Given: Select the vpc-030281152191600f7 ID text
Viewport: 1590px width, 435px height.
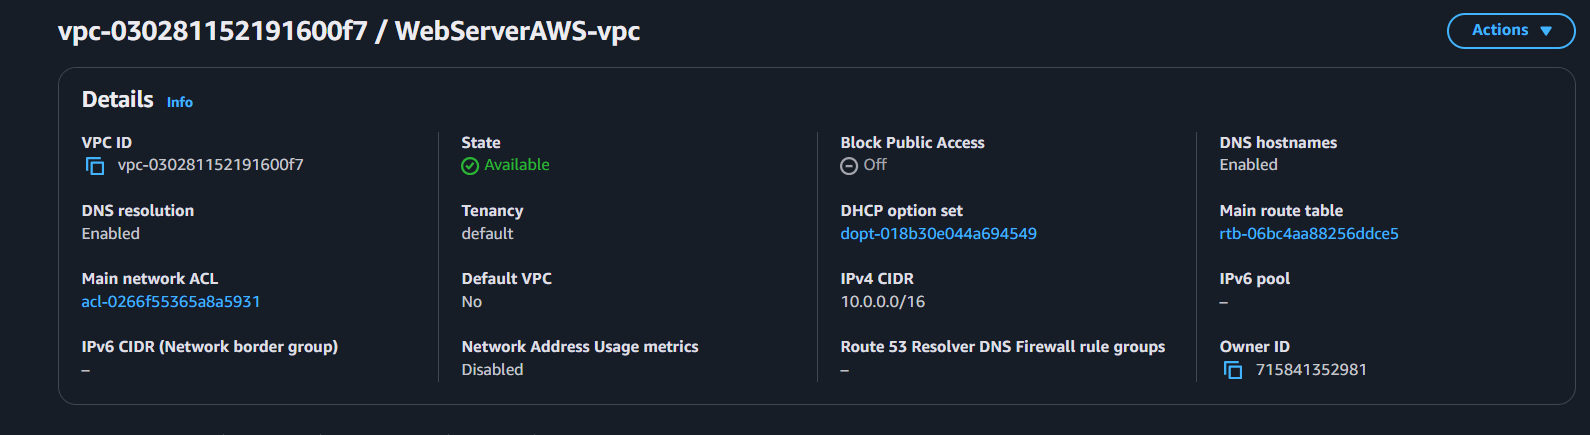Looking at the screenshot, I should coord(211,165).
